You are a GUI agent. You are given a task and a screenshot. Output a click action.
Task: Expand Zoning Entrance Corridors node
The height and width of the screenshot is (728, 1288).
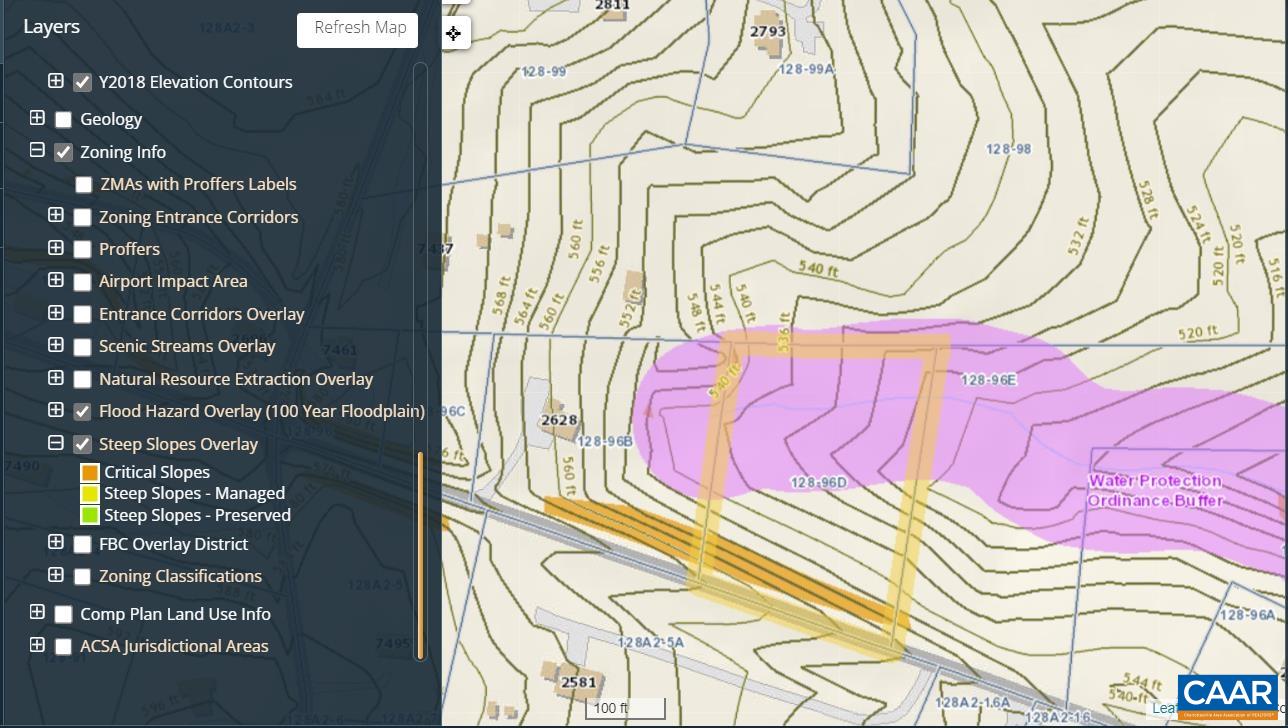coord(56,216)
